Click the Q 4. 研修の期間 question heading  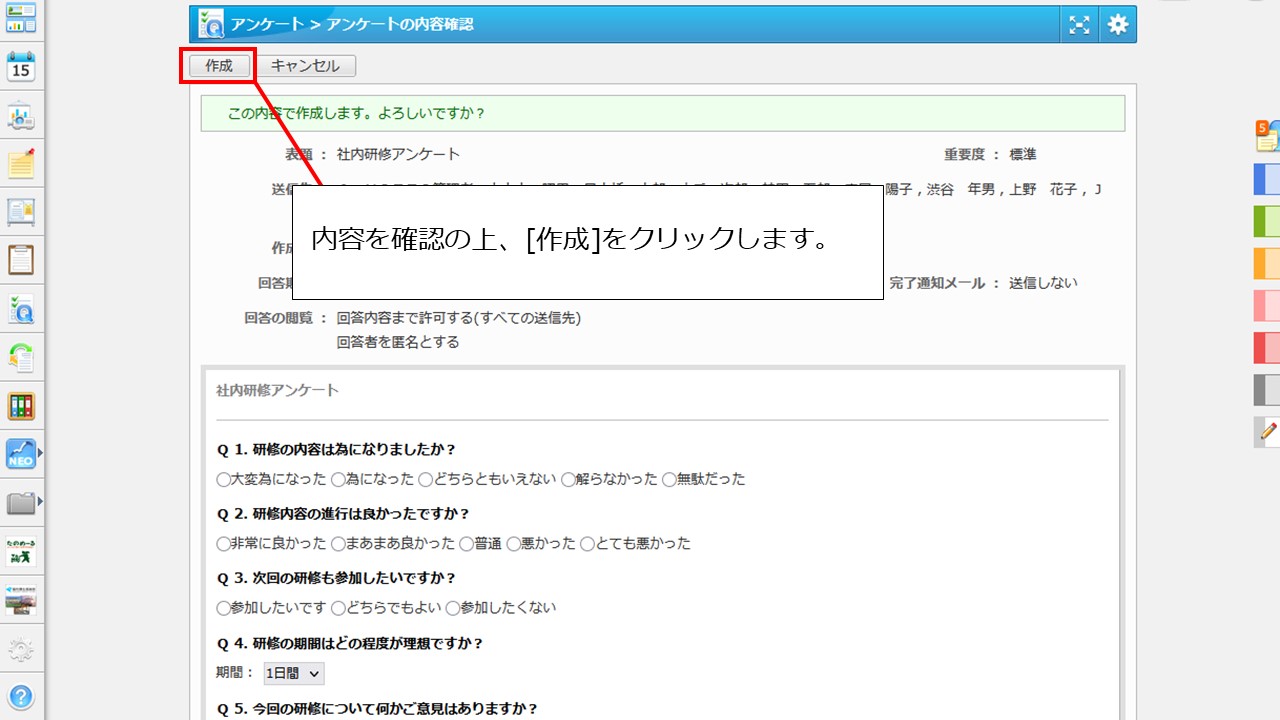(x=350, y=643)
